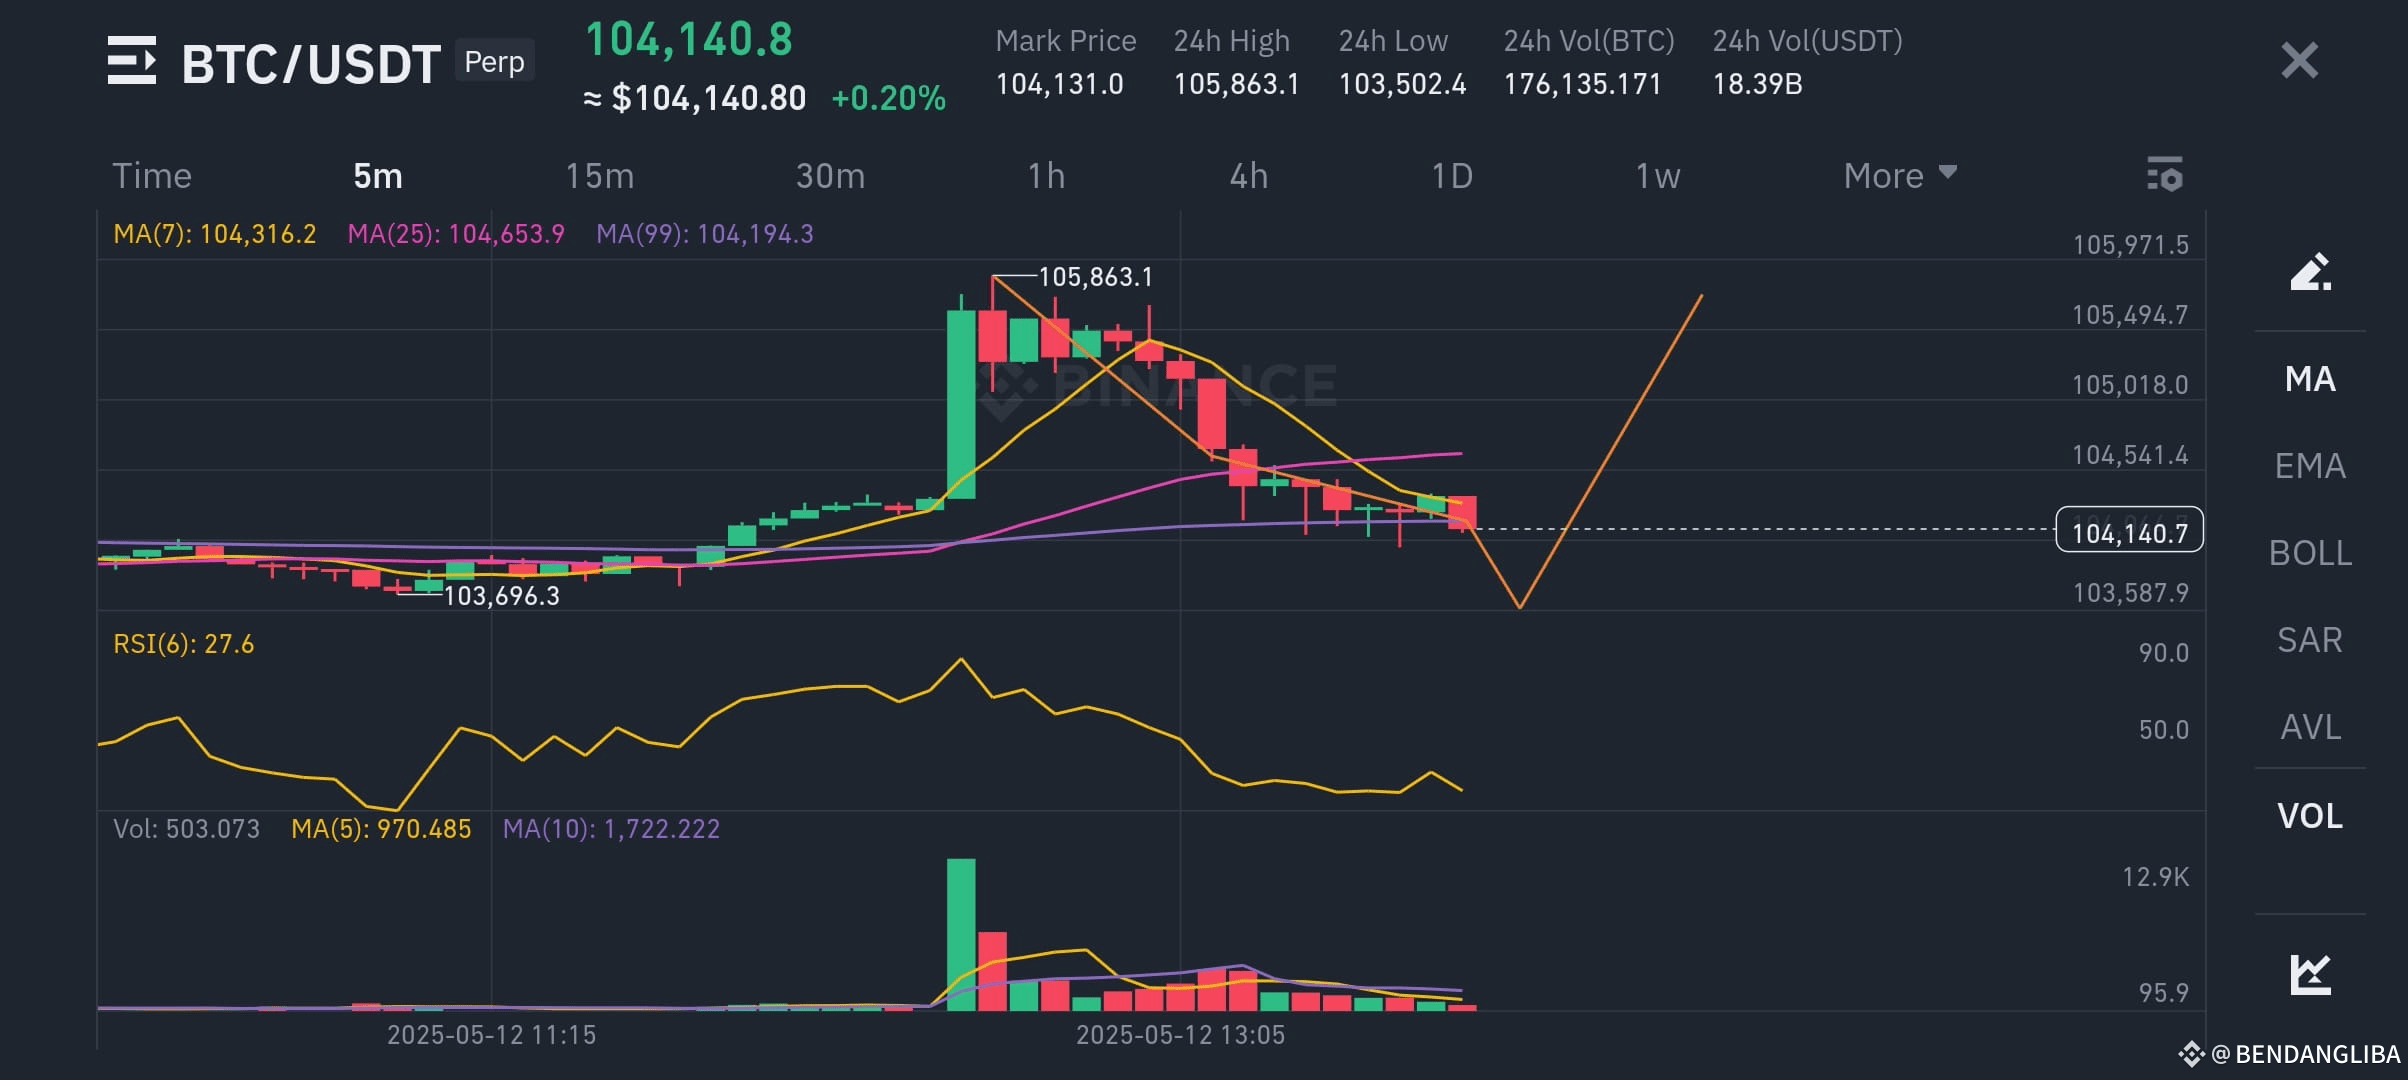This screenshot has width=2408, height=1080.
Task: Click the 24h High value 105,863.1
Action: pyautogui.click(x=1236, y=84)
